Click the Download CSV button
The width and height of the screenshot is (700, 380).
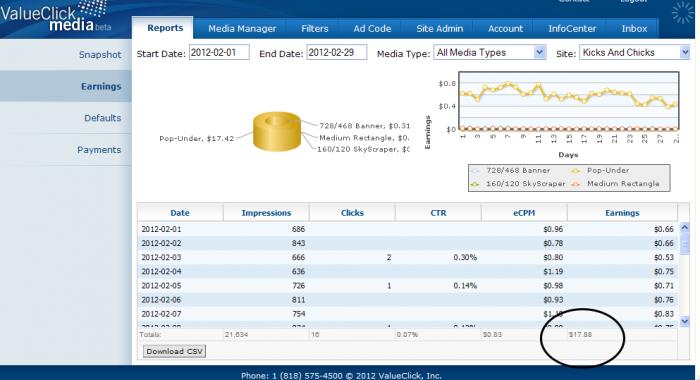coord(174,351)
